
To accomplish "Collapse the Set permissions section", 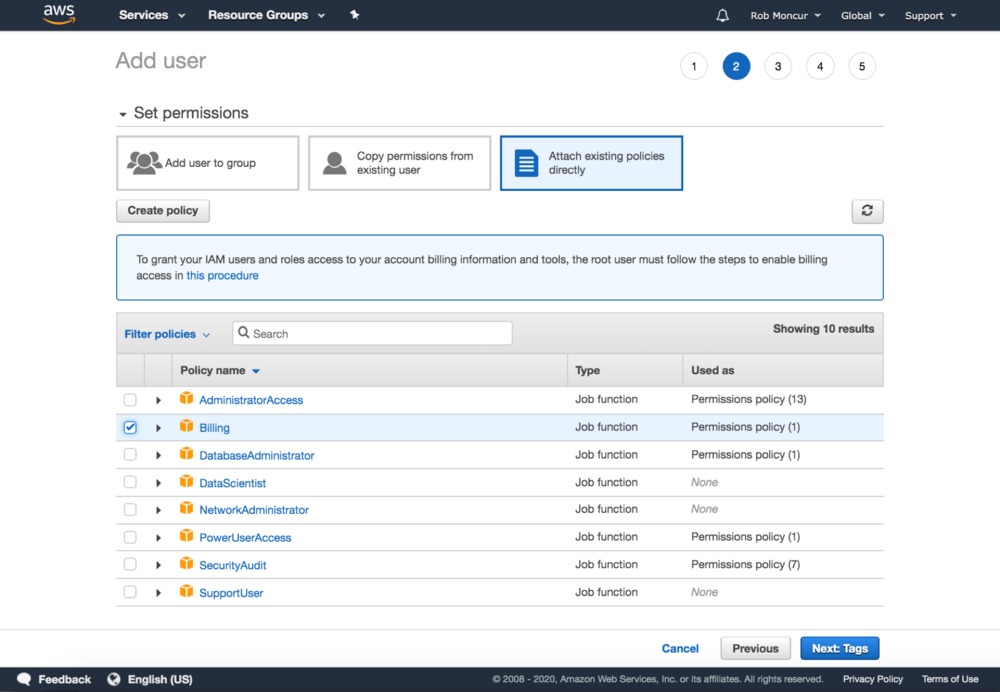I will tap(123, 114).
